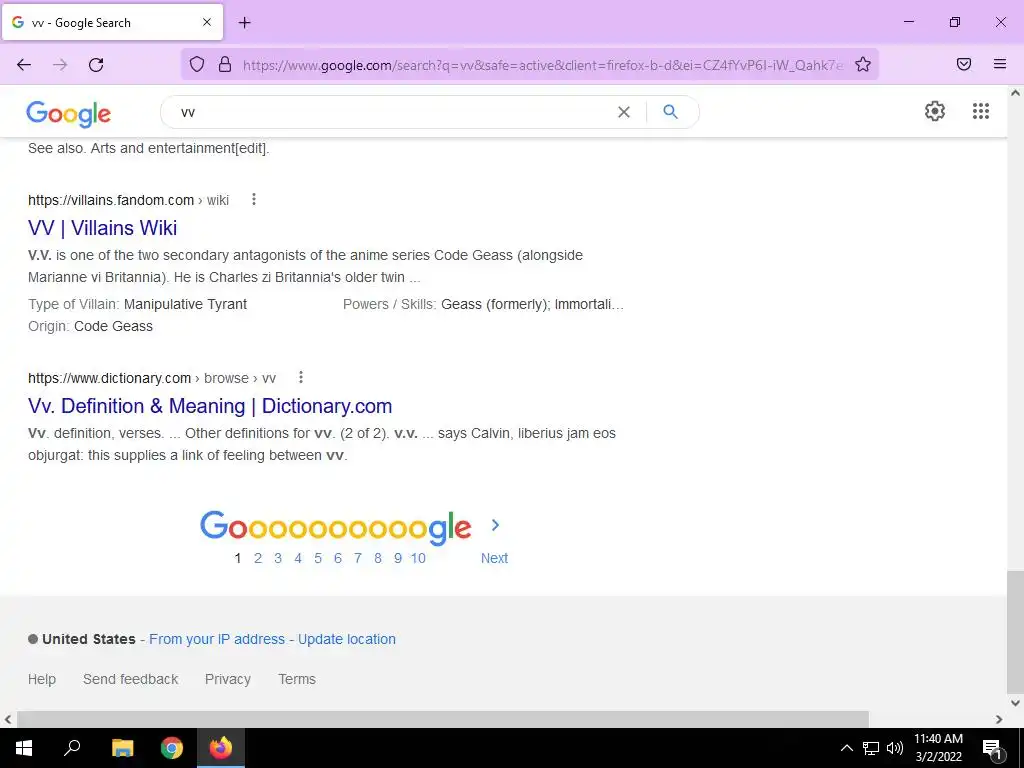
Task: Open the Terms footer link
Action: (297, 679)
